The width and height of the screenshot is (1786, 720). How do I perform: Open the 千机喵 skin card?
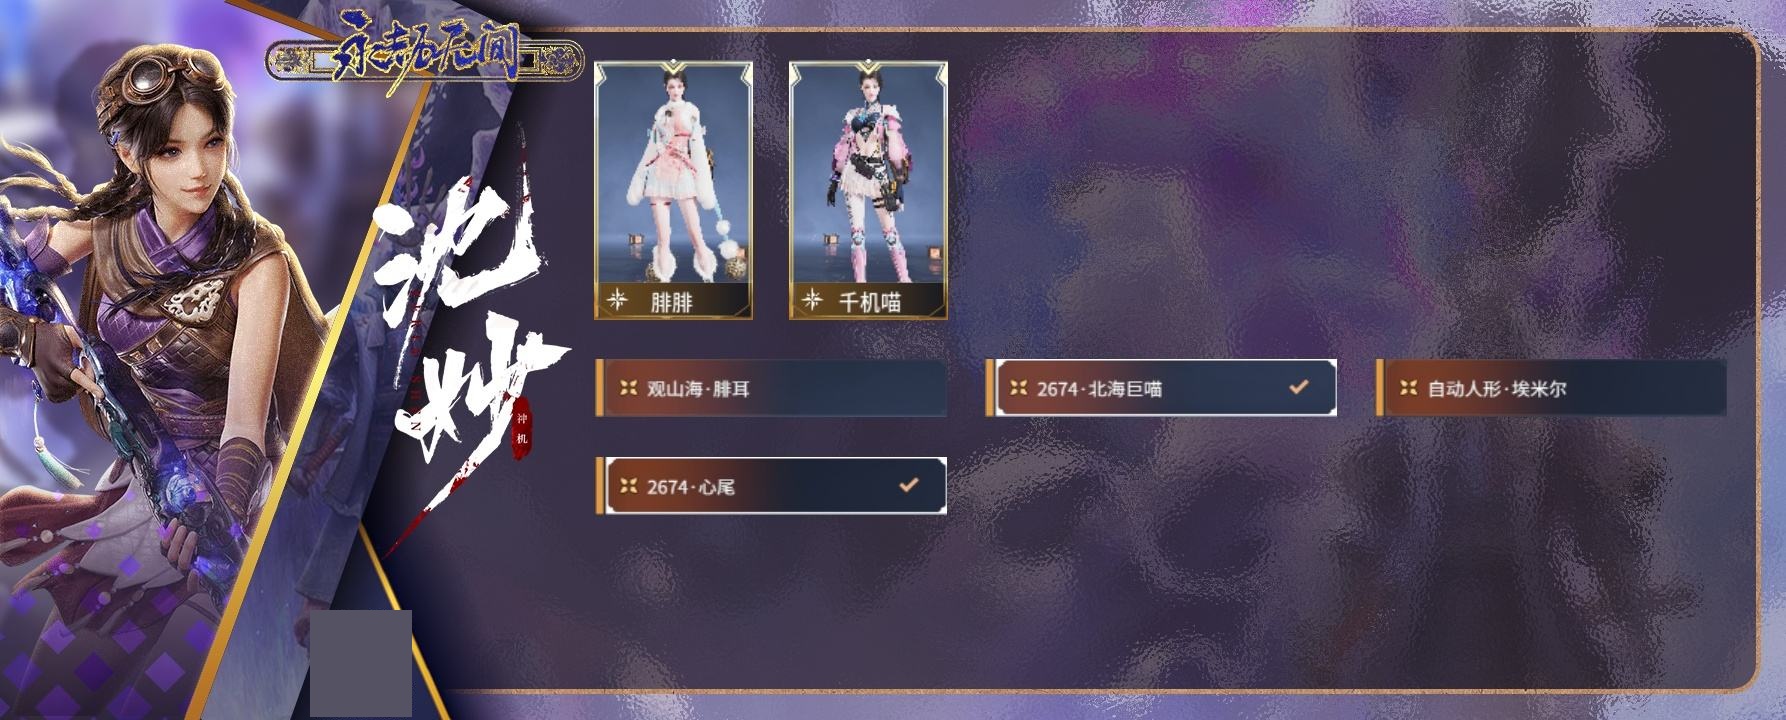pos(868,191)
